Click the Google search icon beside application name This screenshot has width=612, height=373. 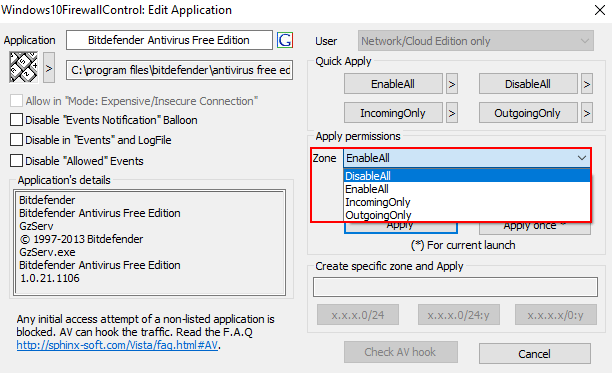tap(285, 40)
